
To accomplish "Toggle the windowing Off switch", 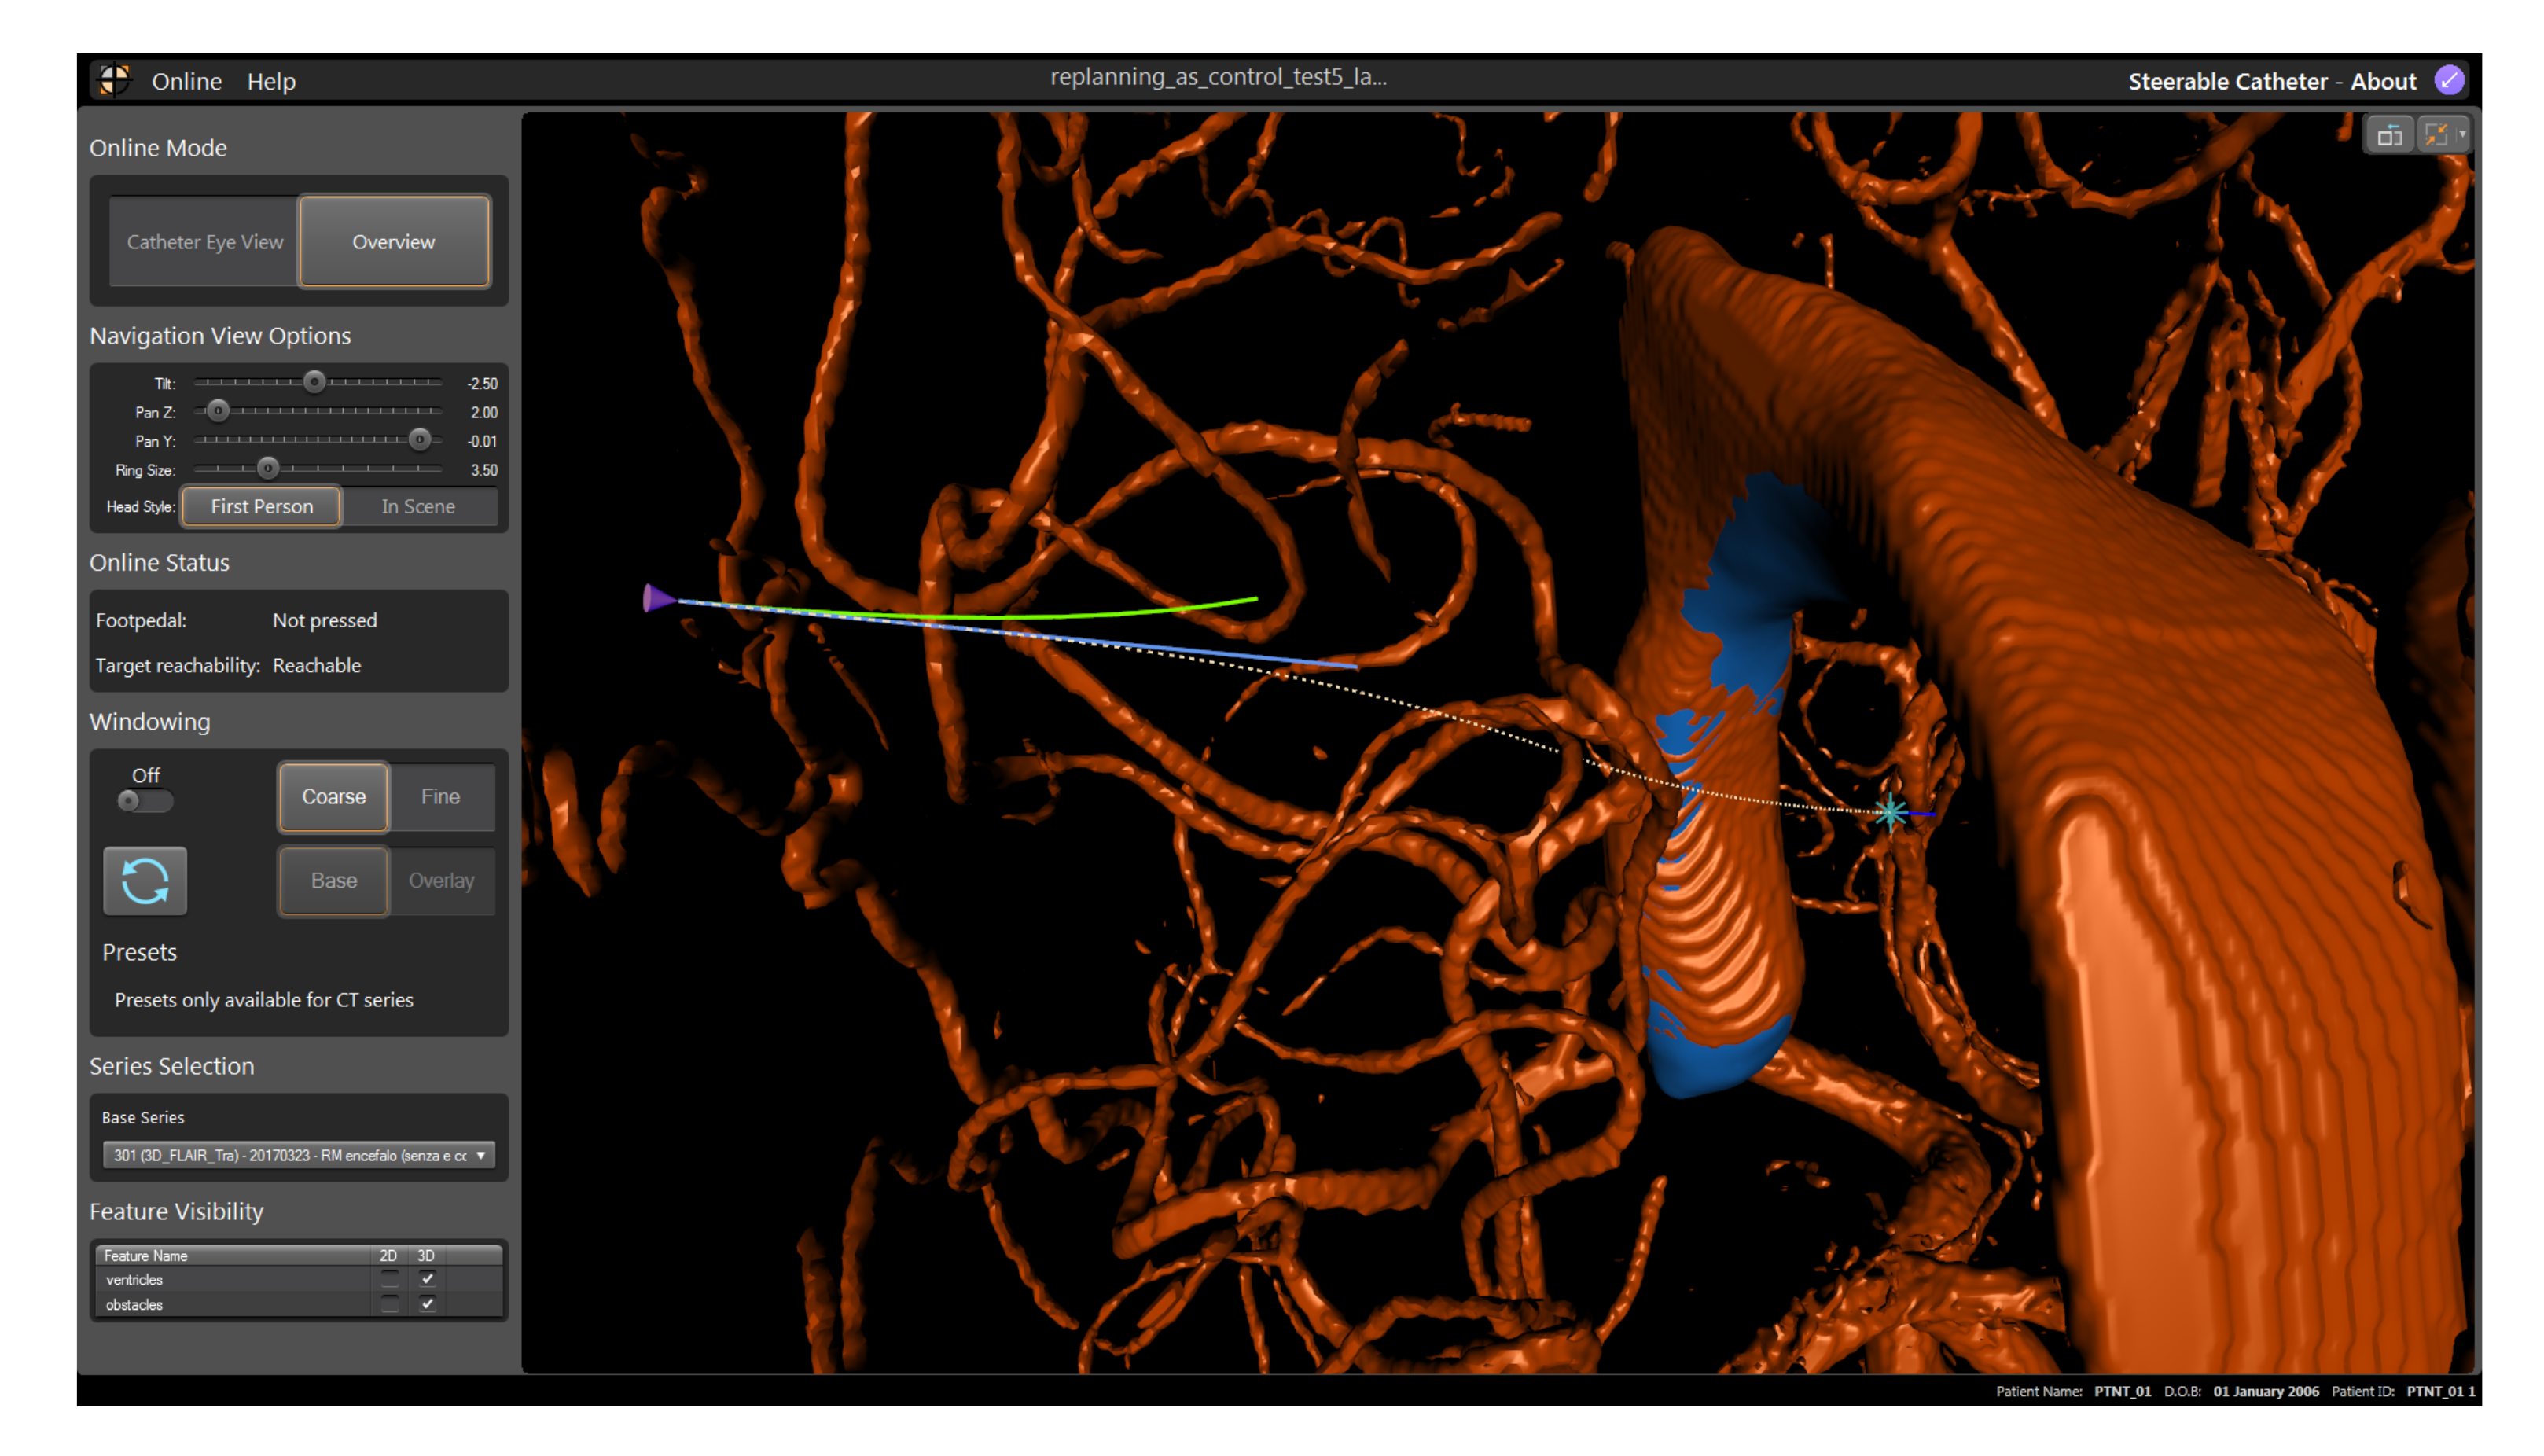I will click(x=145, y=800).
